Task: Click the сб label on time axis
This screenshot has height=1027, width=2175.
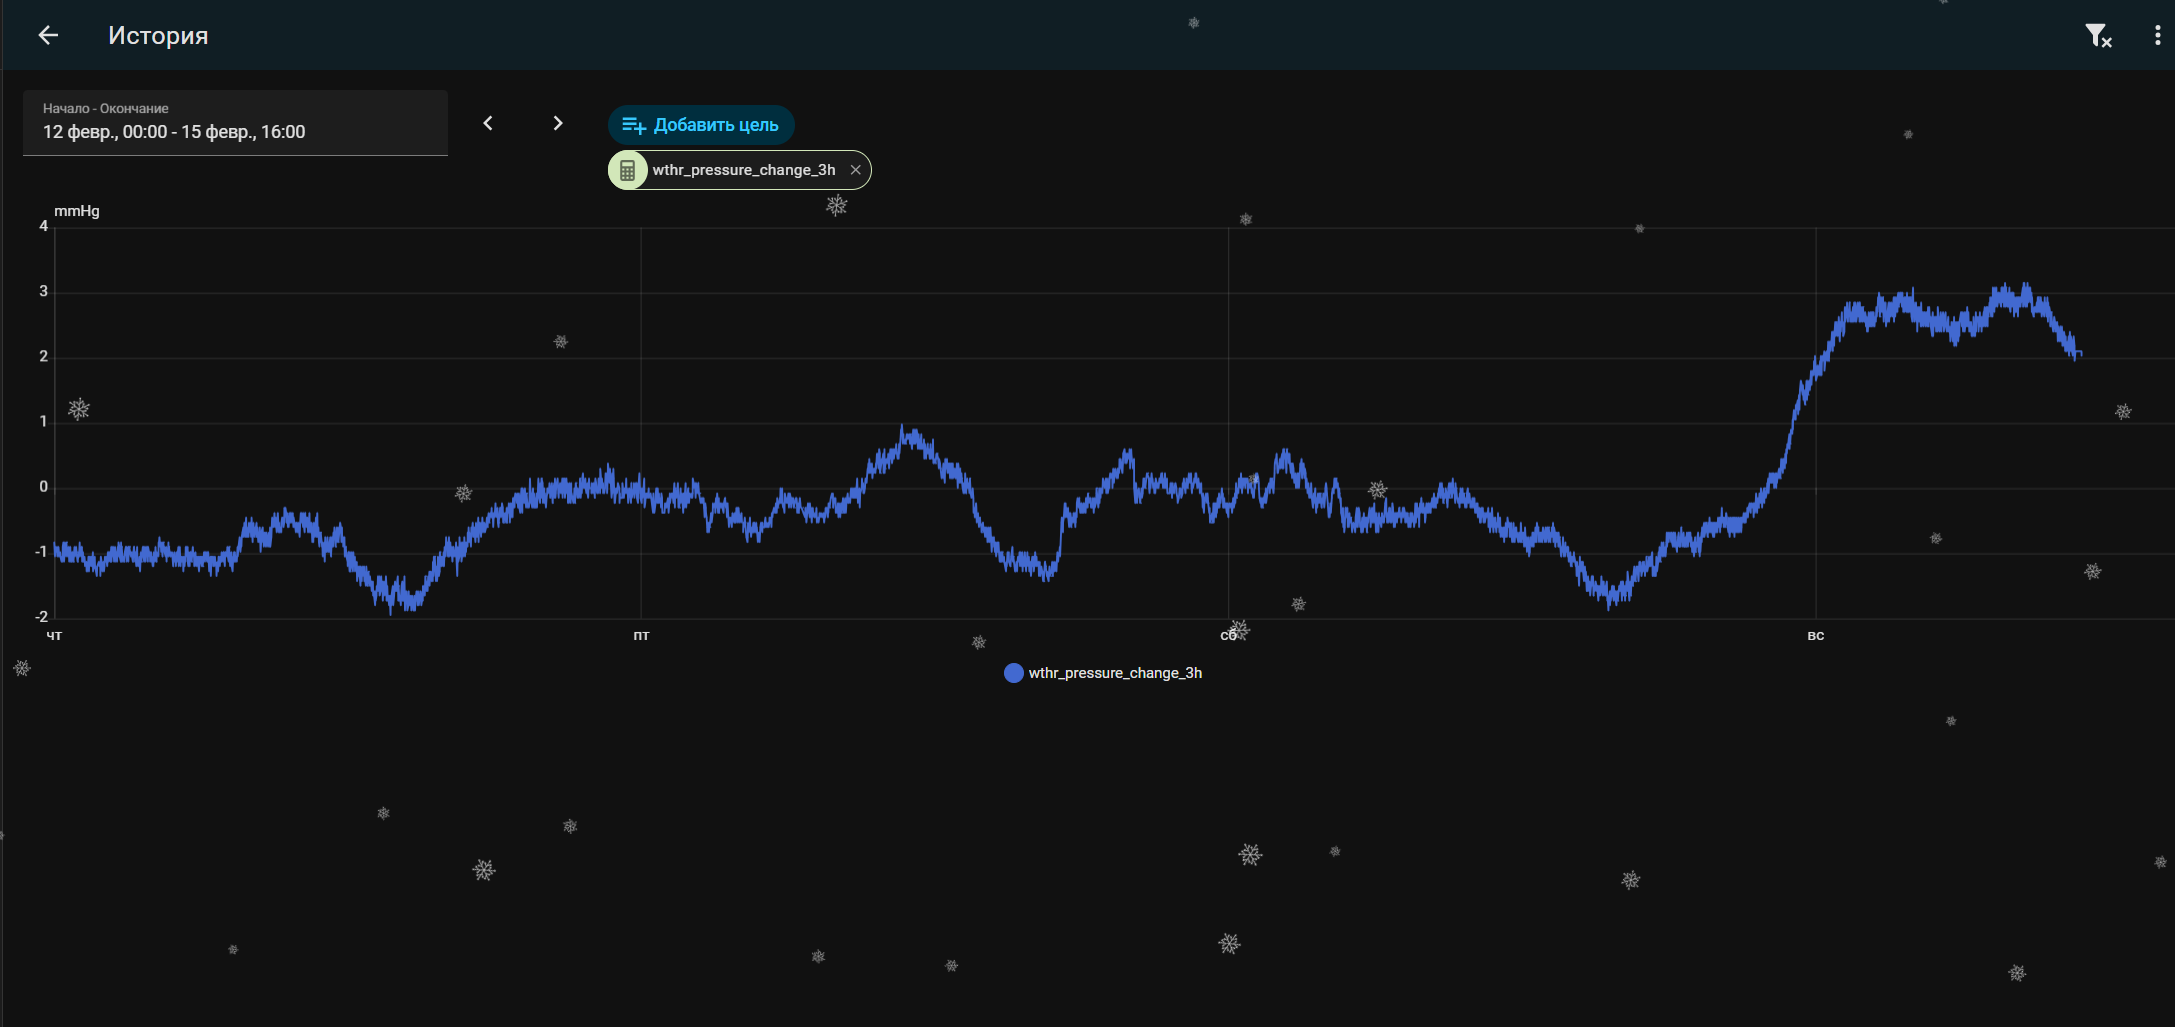Action: 1228,636
